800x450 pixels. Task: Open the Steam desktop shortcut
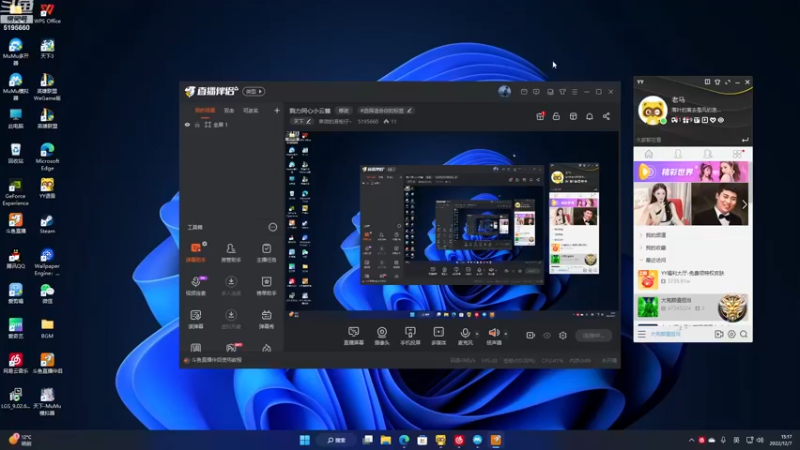tap(47, 224)
